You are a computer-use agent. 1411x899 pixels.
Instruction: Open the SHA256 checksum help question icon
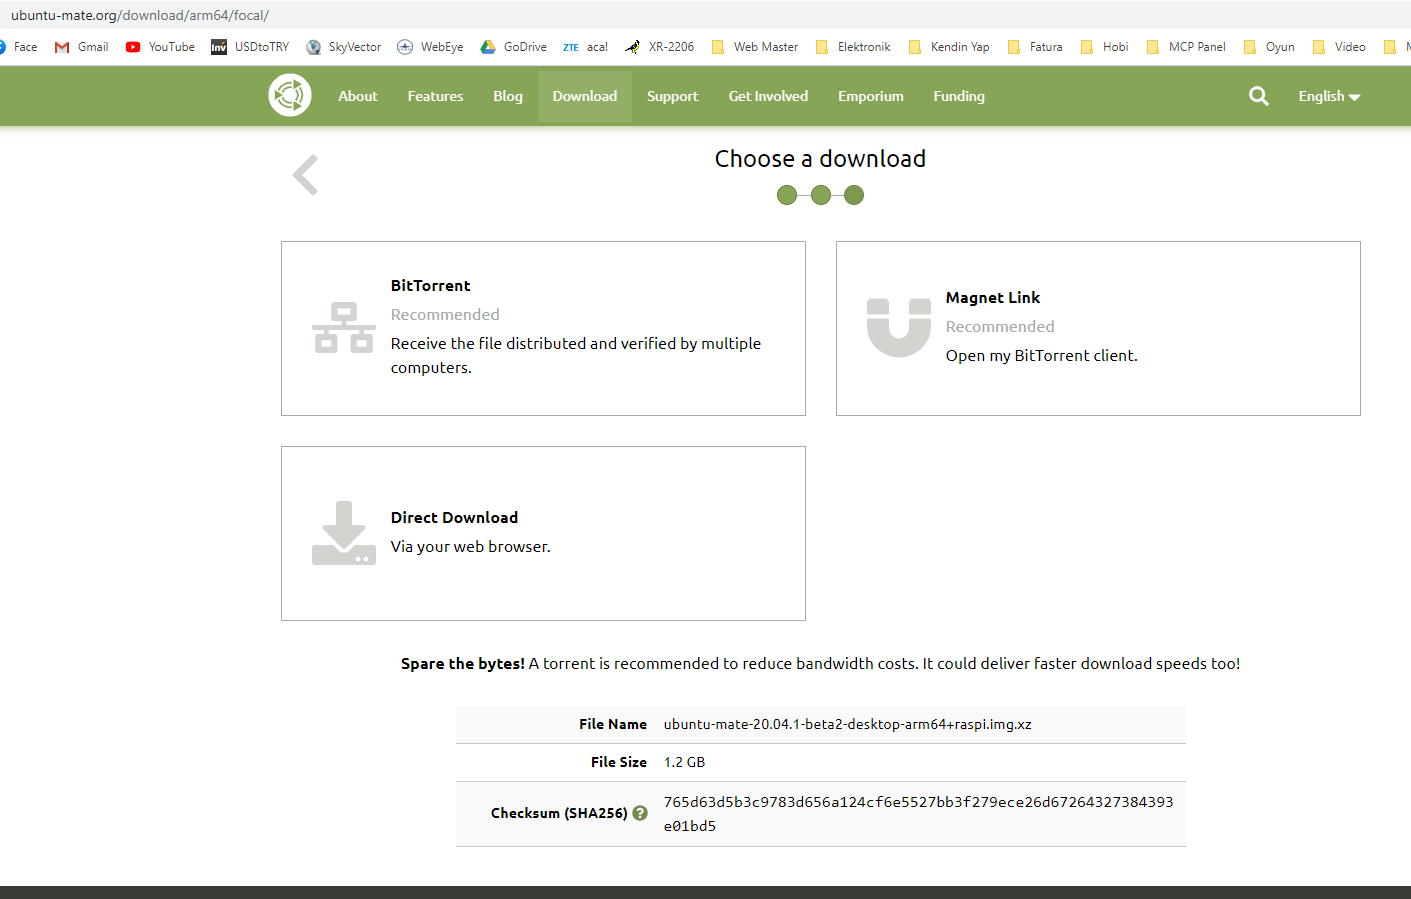[640, 813]
